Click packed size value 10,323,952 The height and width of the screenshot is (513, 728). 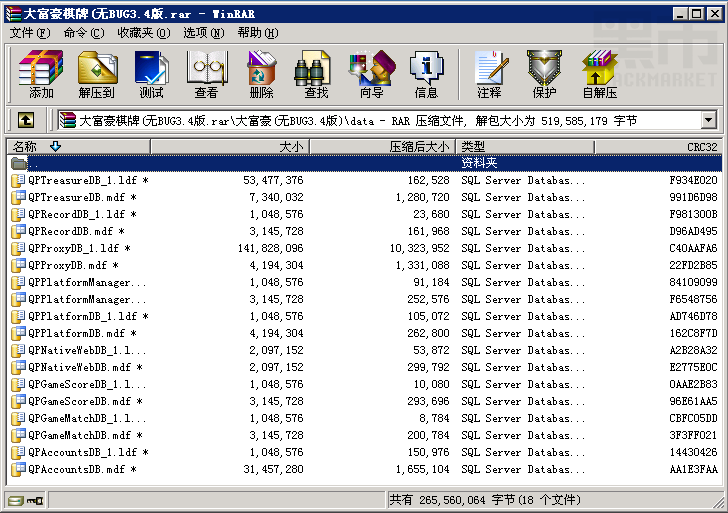420,248
